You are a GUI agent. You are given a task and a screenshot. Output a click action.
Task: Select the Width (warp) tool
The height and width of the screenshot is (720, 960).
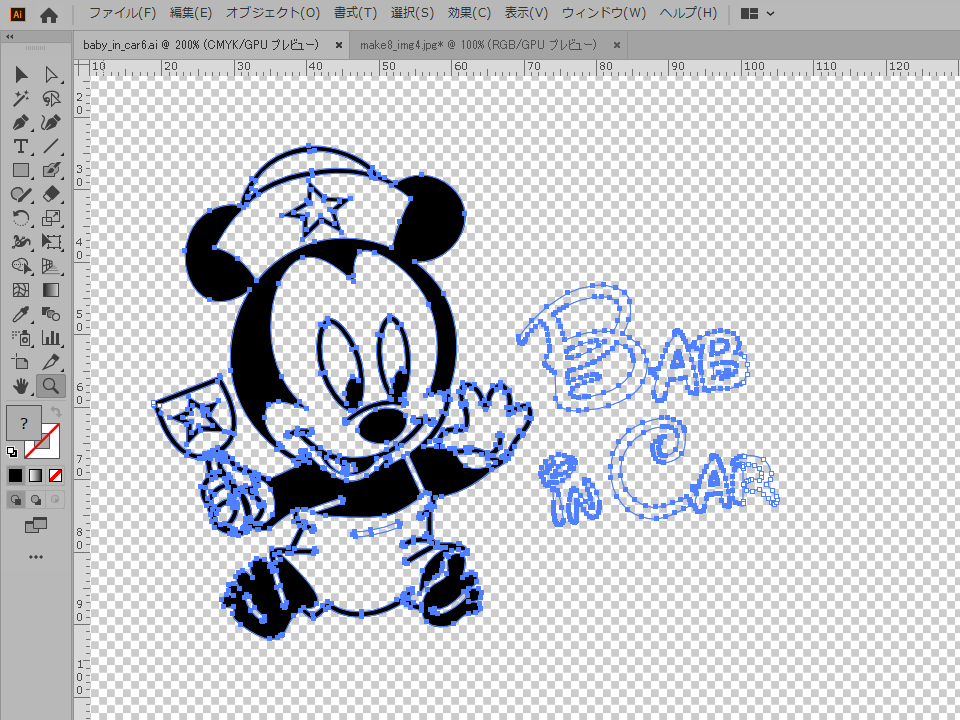tap(21, 242)
